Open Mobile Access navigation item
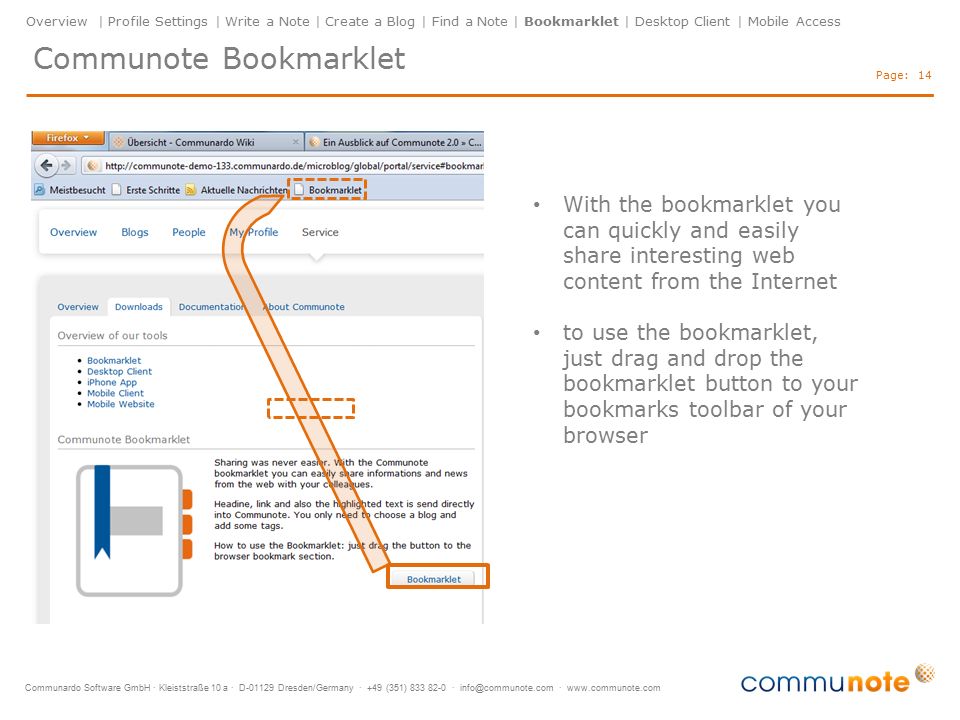The height and width of the screenshot is (720, 960). pos(794,21)
